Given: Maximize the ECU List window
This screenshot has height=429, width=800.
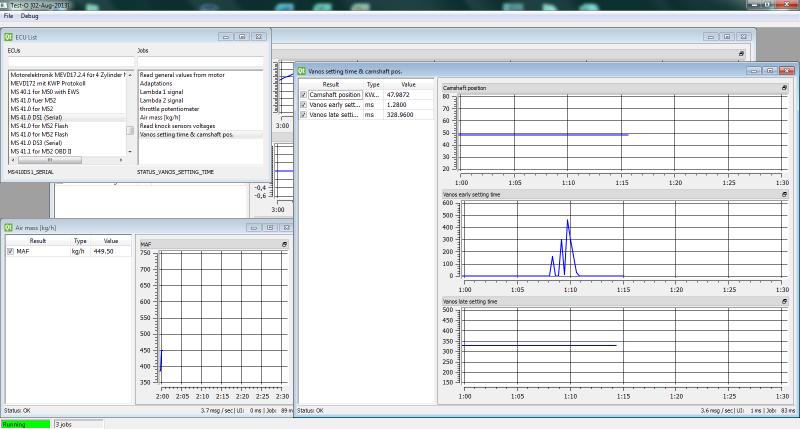Looking at the screenshot, I should pos(242,37).
